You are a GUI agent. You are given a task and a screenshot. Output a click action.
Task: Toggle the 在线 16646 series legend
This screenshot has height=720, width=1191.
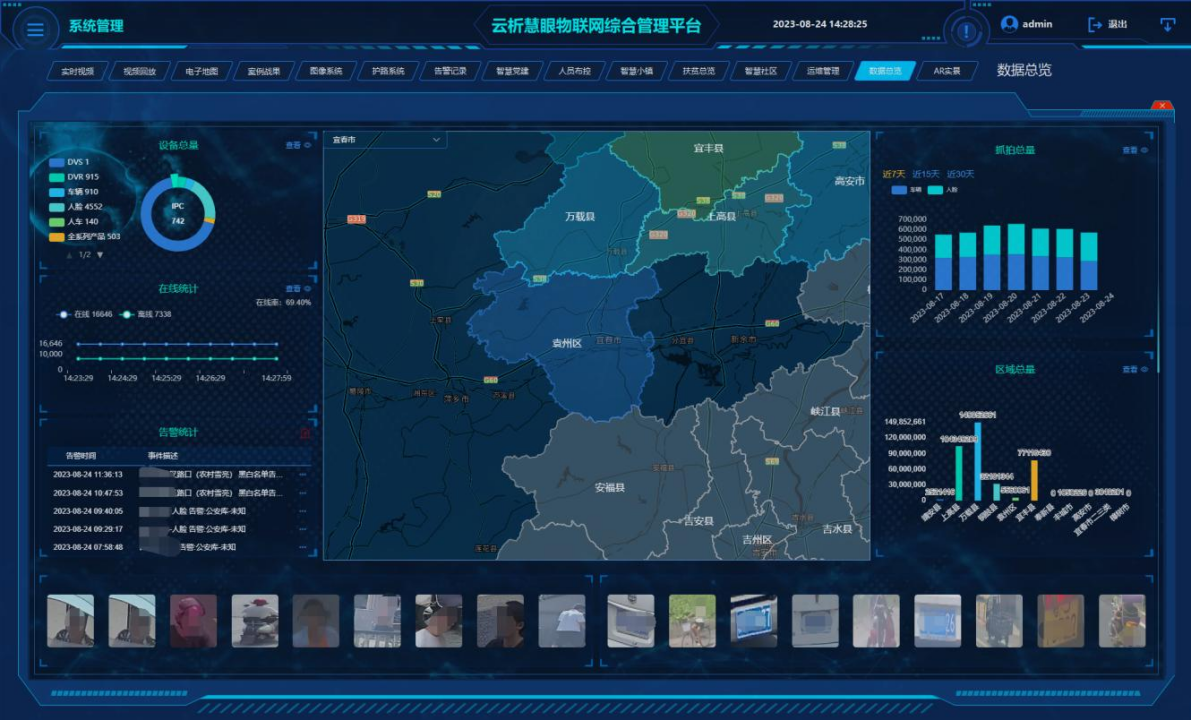point(85,314)
